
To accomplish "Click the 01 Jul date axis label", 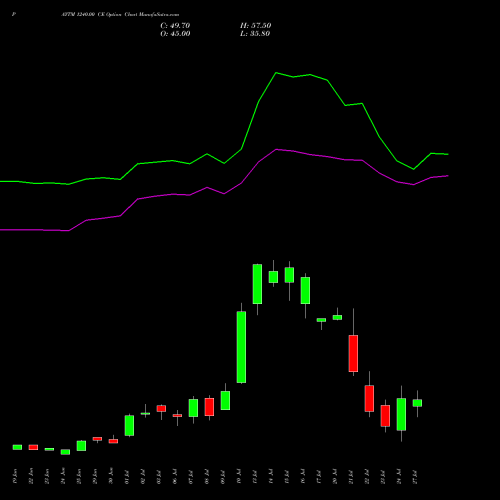I will [x=127, y=476].
